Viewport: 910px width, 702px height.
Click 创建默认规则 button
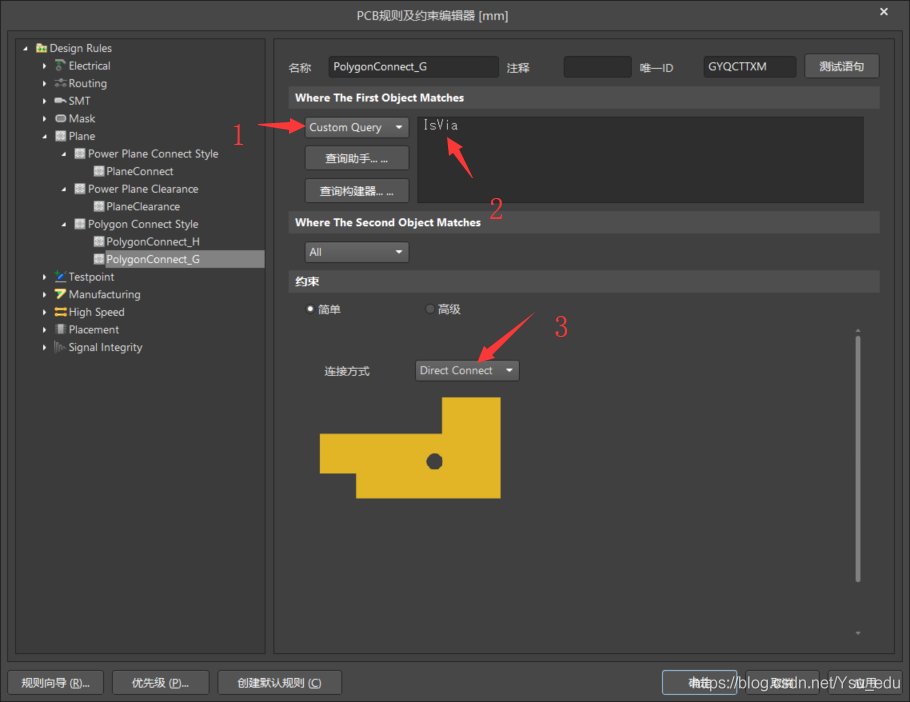(x=279, y=683)
